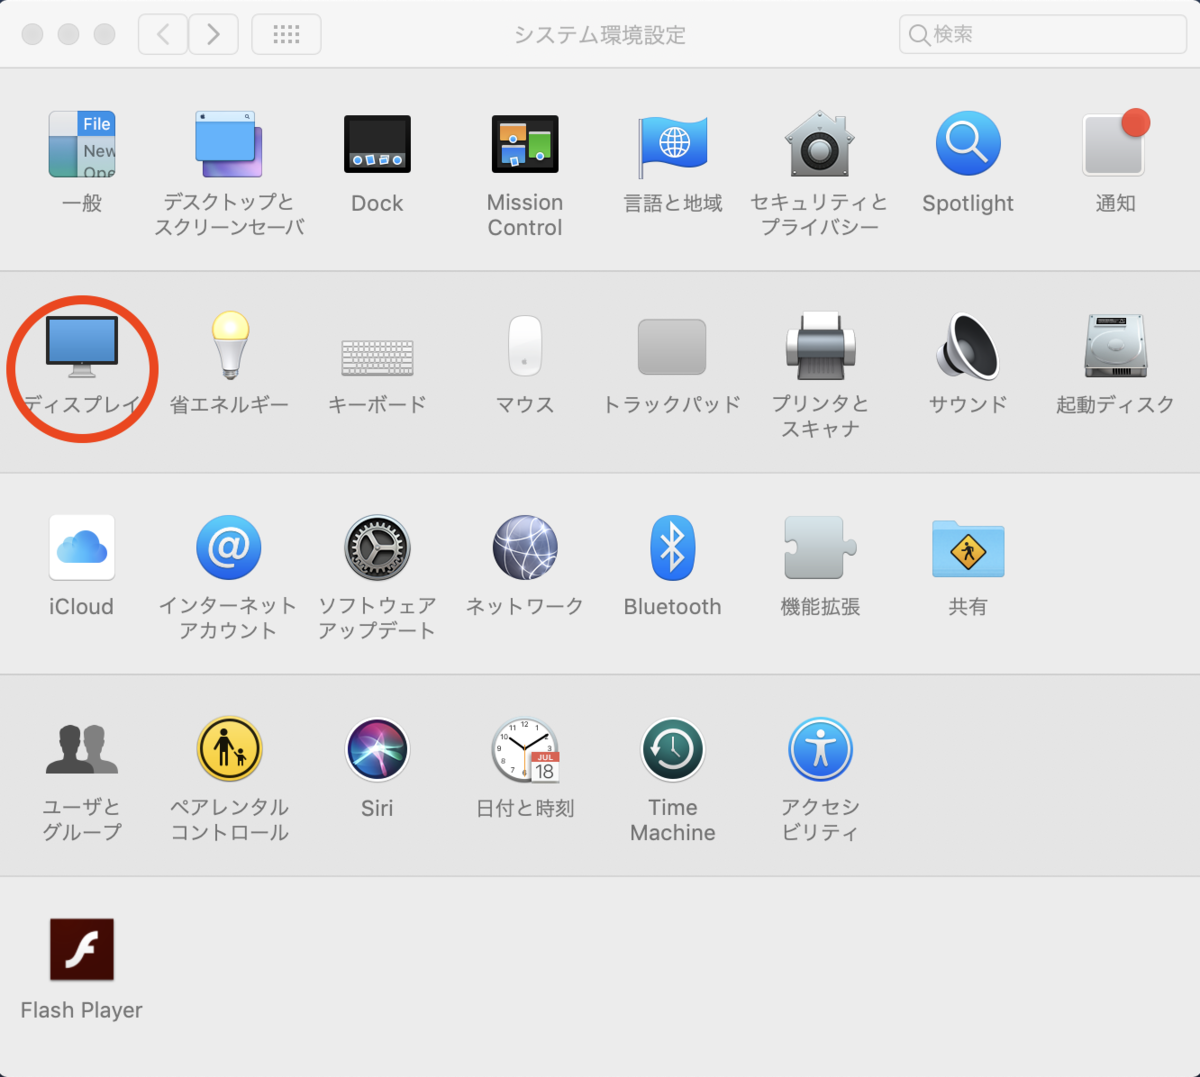Image resolution: width=1200 pixels, height=1077 pixels.
Task: Open 機能拡張 puzzle piece icon
Action: click(820, 548)
